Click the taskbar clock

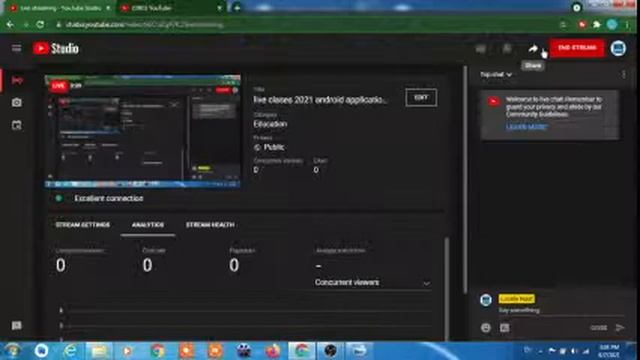pyautogui.click(x=610, y=351)
